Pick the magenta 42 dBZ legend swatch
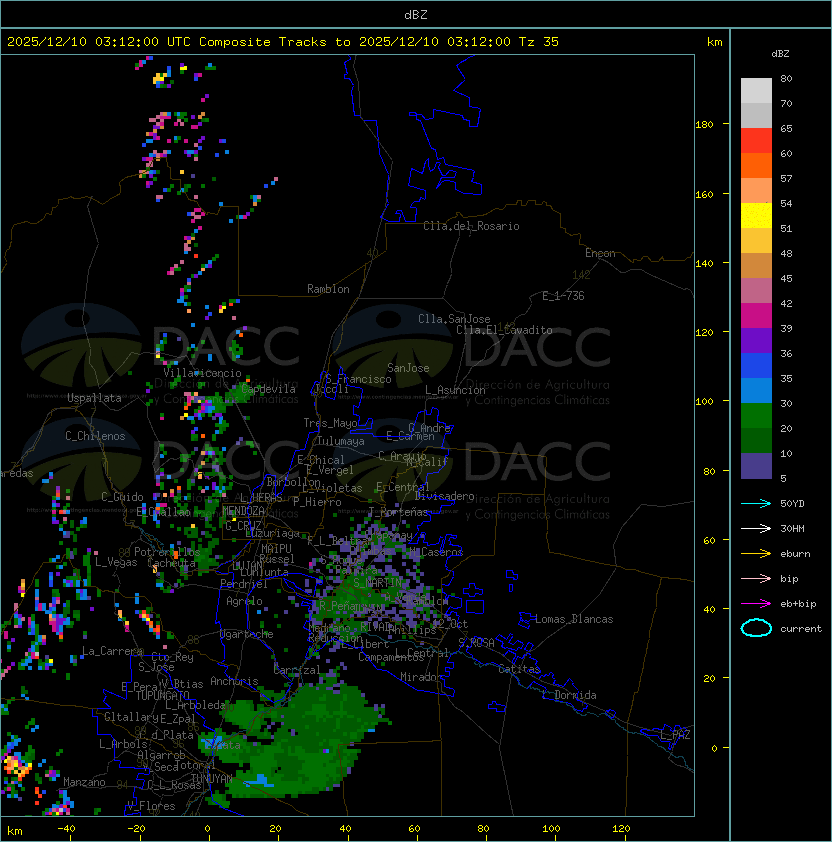The image size is (832, 842). [756, 315]
